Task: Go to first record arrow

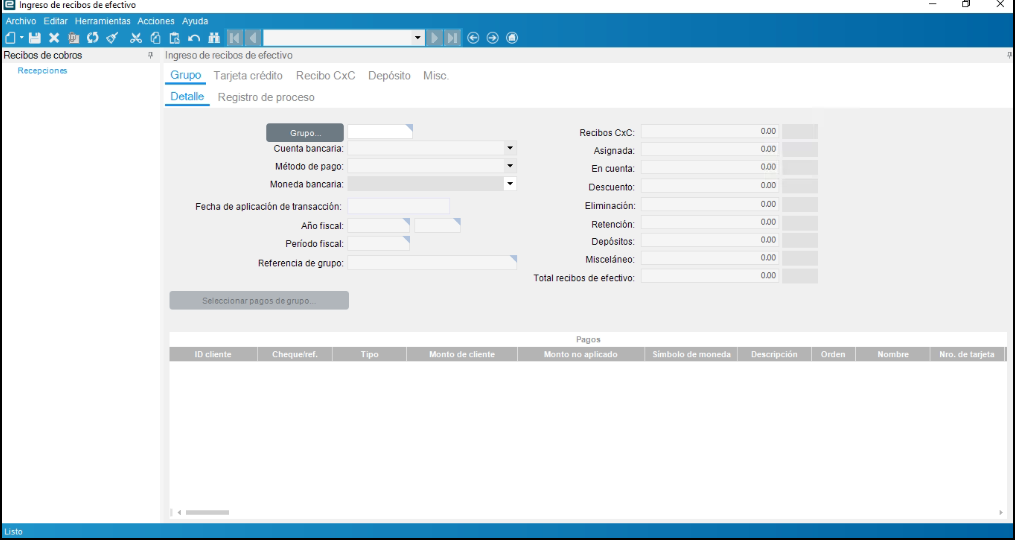Action: (234, 38)
